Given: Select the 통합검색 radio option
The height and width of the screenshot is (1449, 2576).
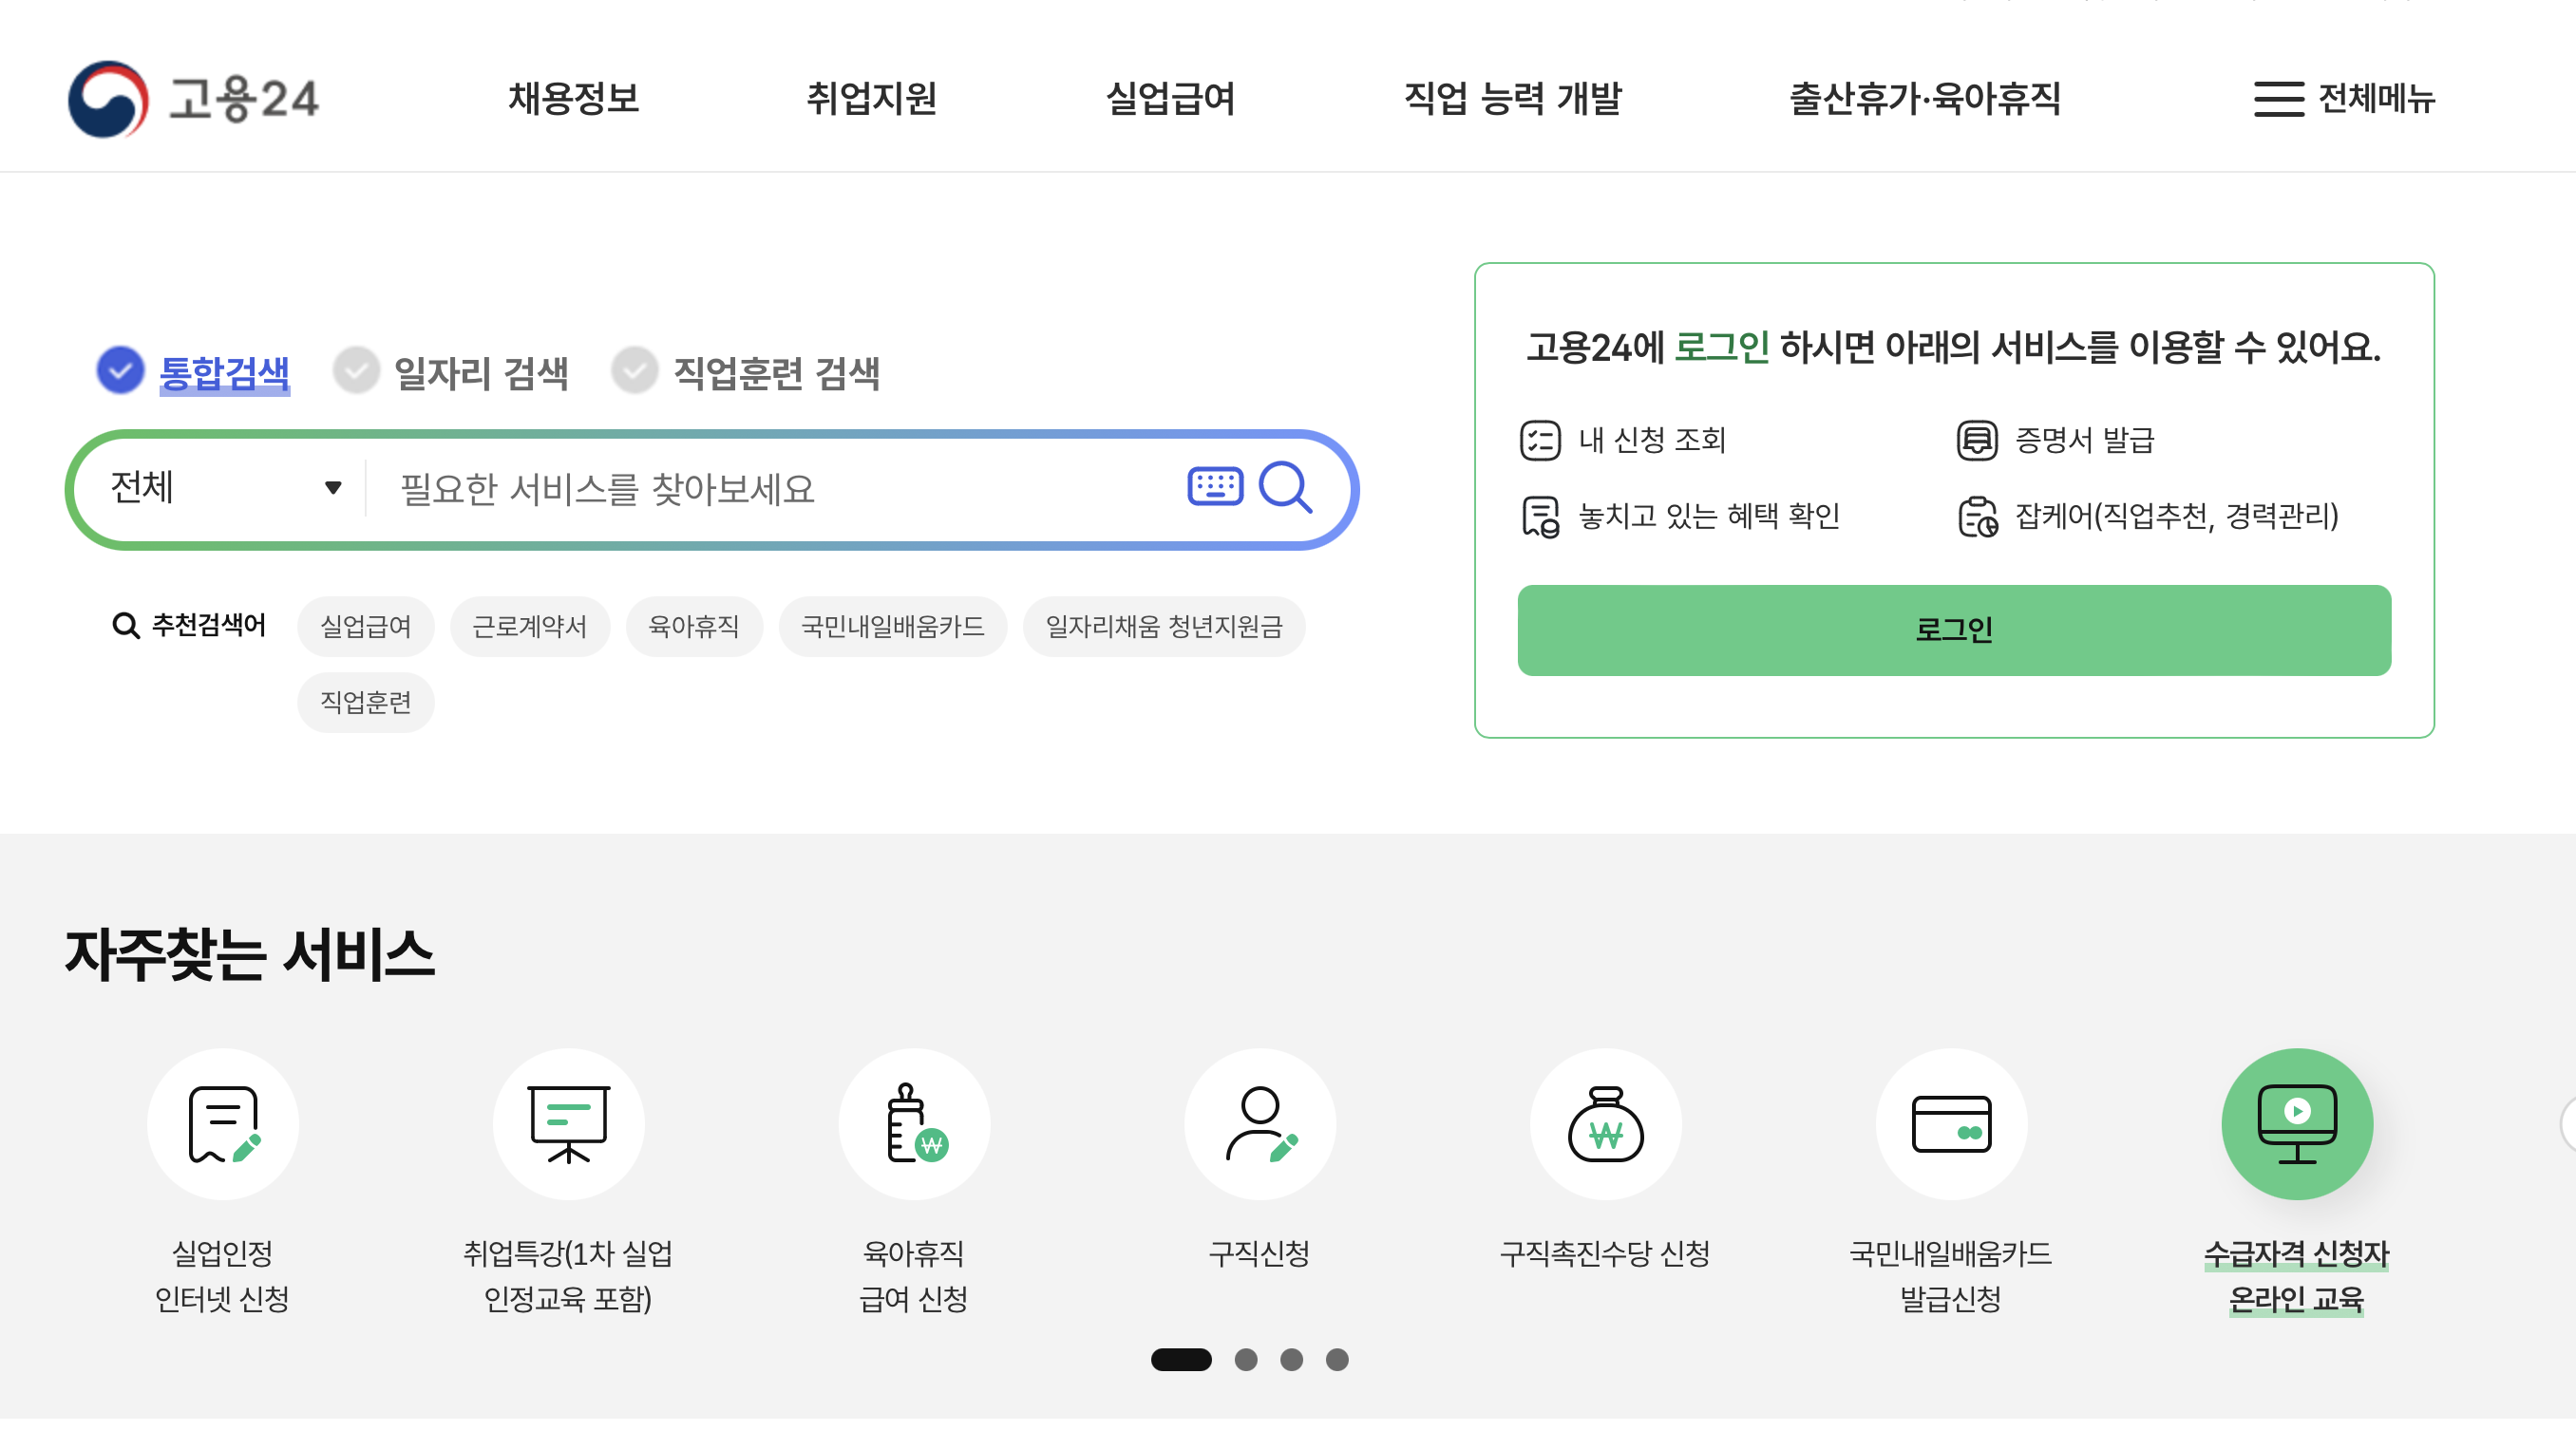Looking at the screenshot, I should (121, 371).
